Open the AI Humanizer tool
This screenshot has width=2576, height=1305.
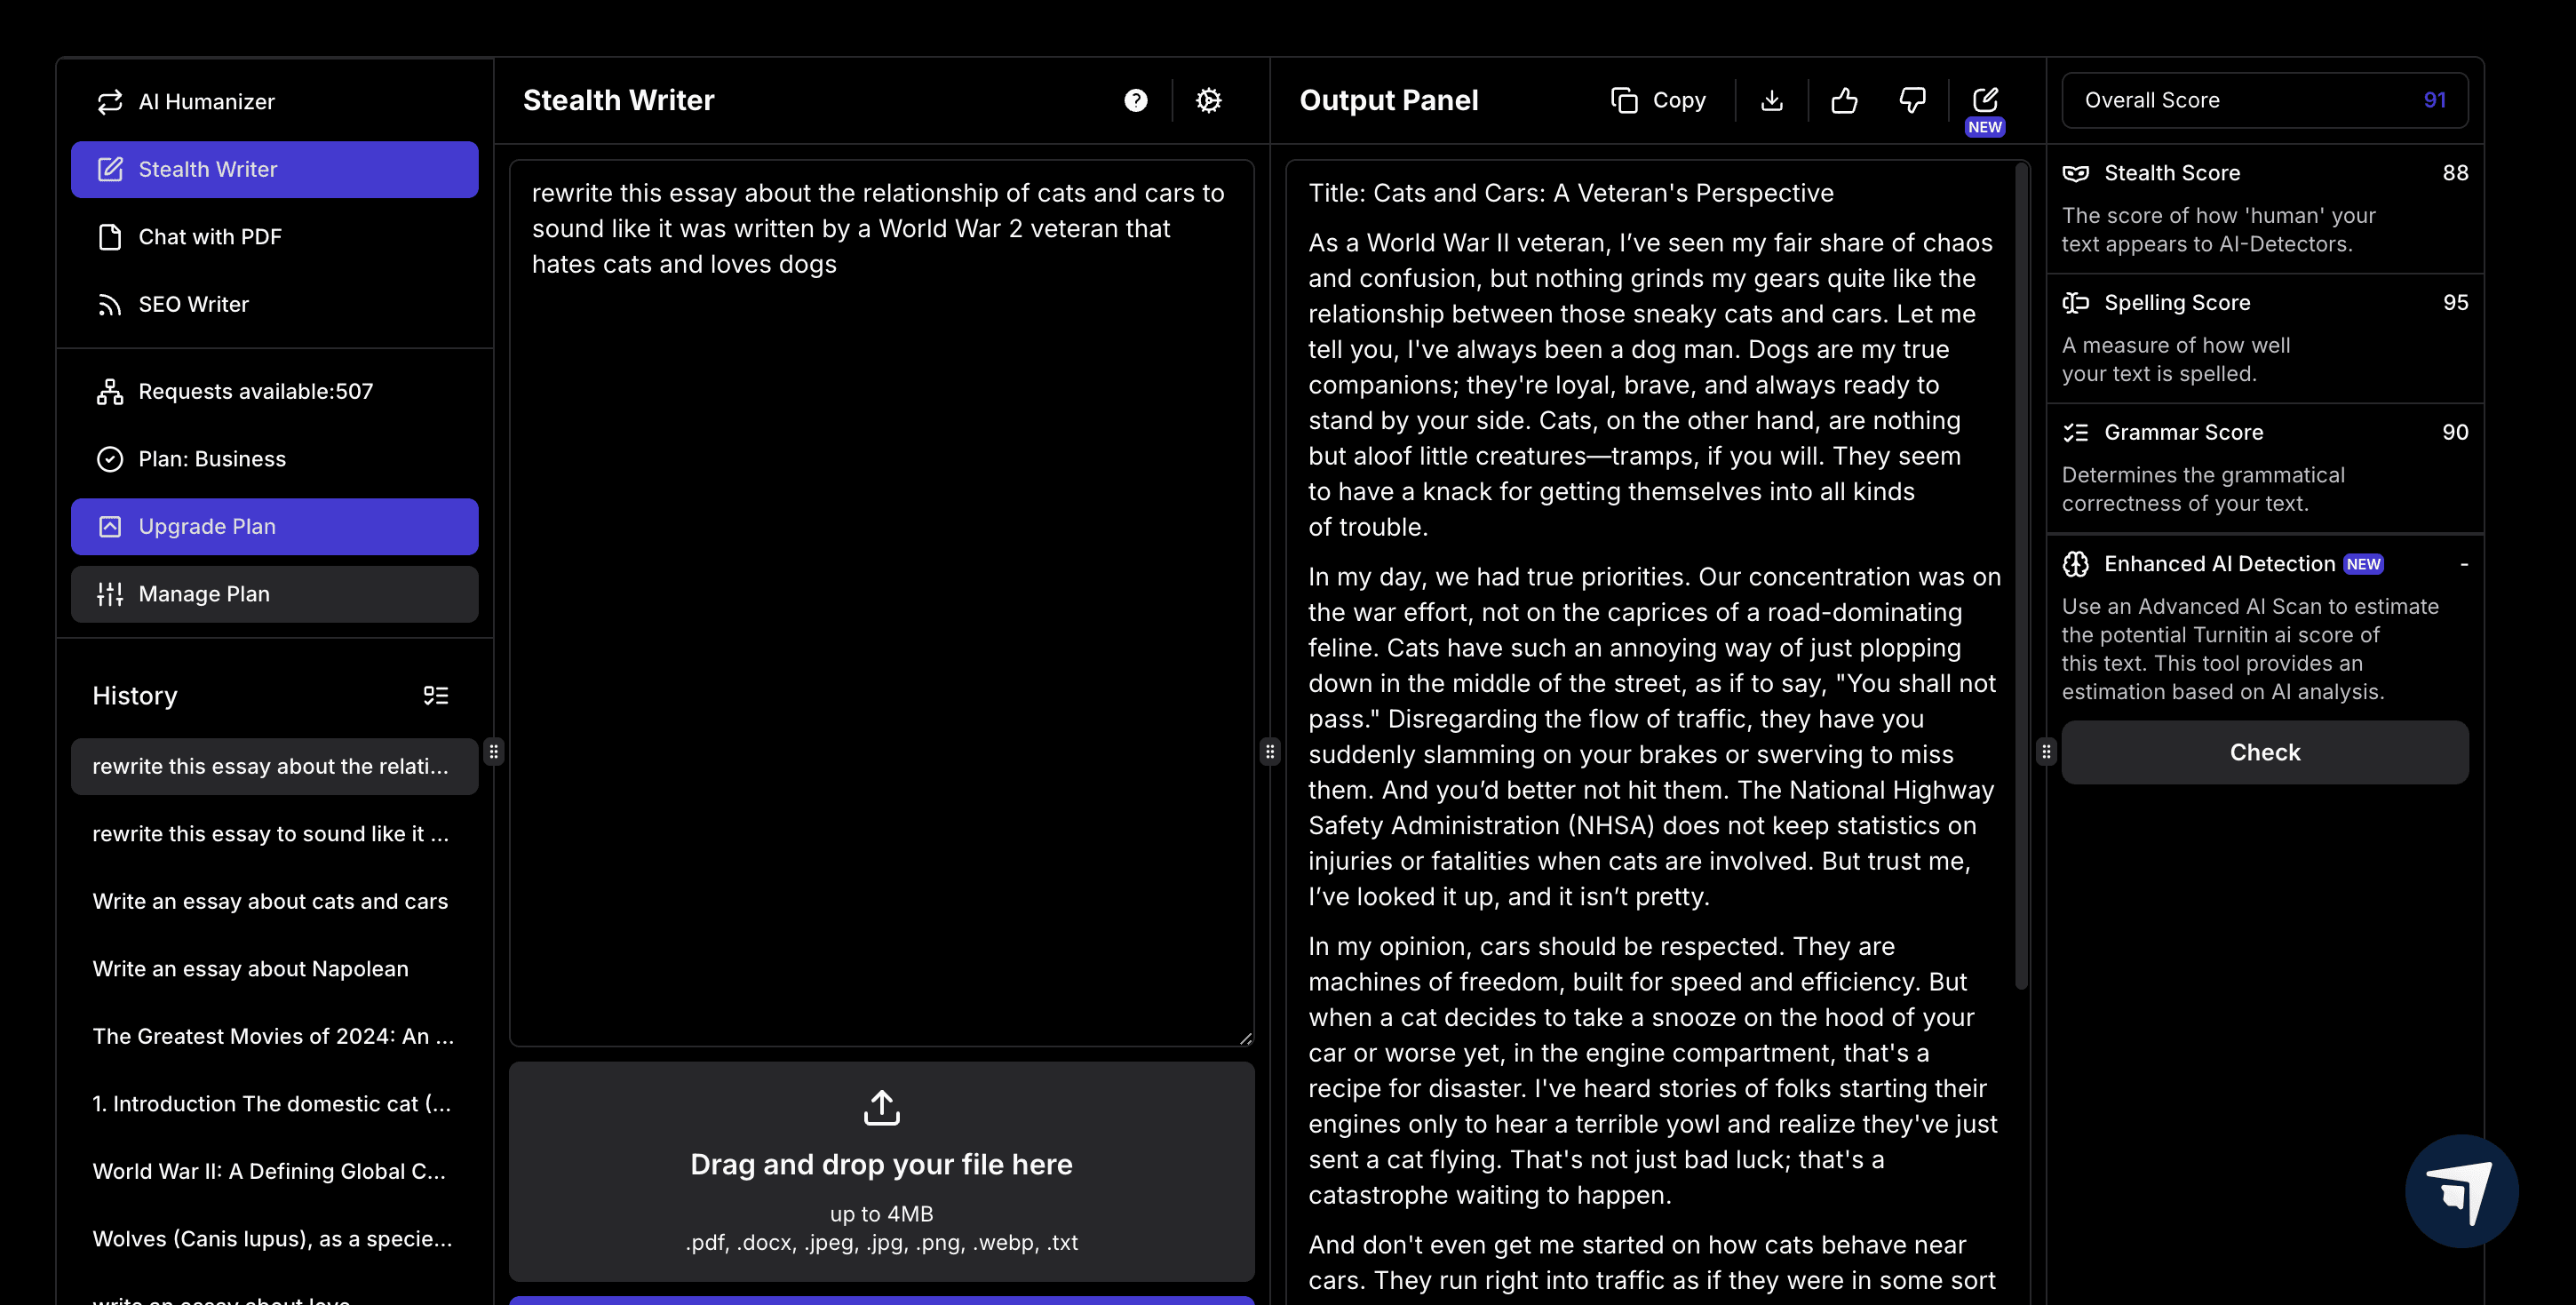click(x=206, y=101)
